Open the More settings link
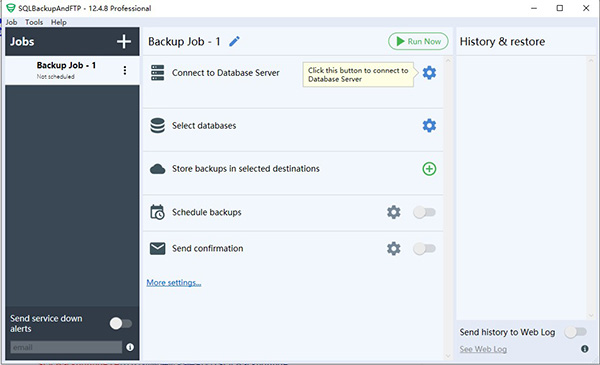The image size is (600, 365). (x=174, y=283)
